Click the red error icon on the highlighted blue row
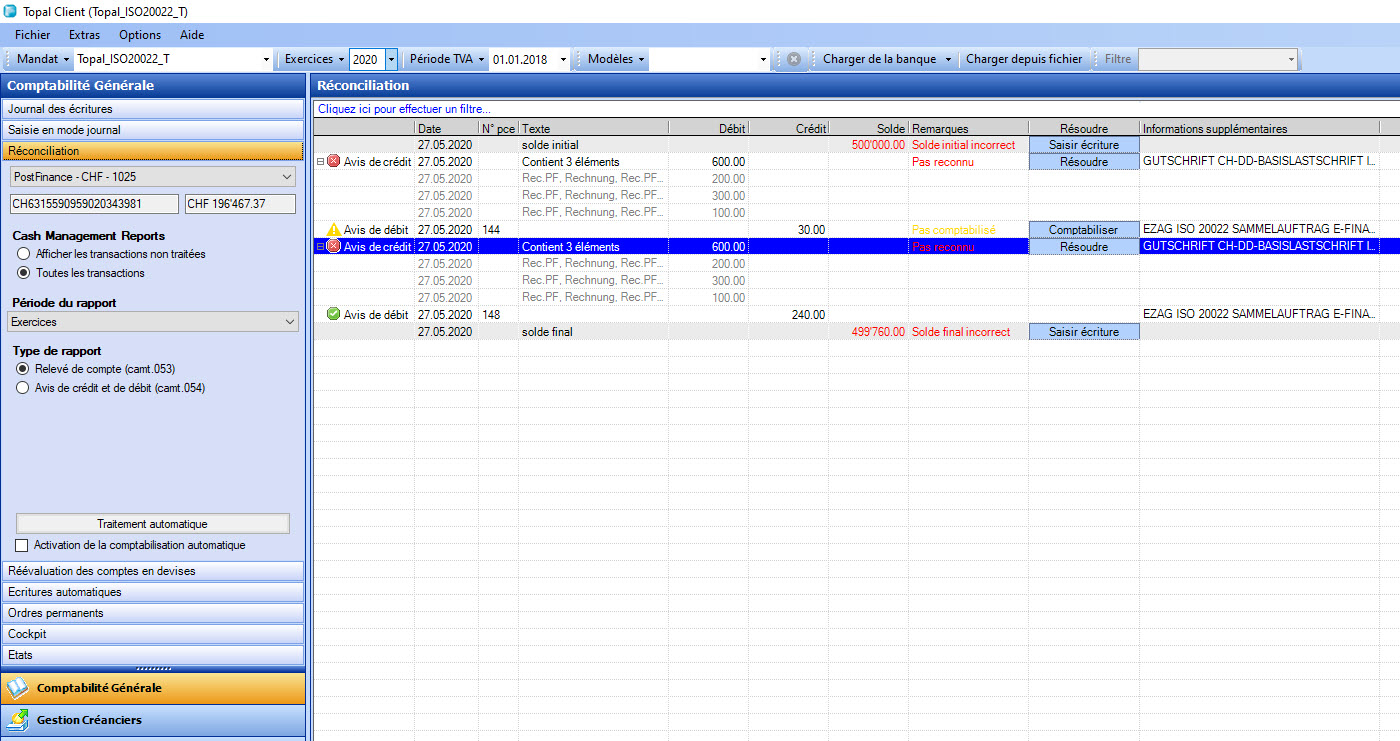Viewport: 1400px width, 741px height. (333, 247)
